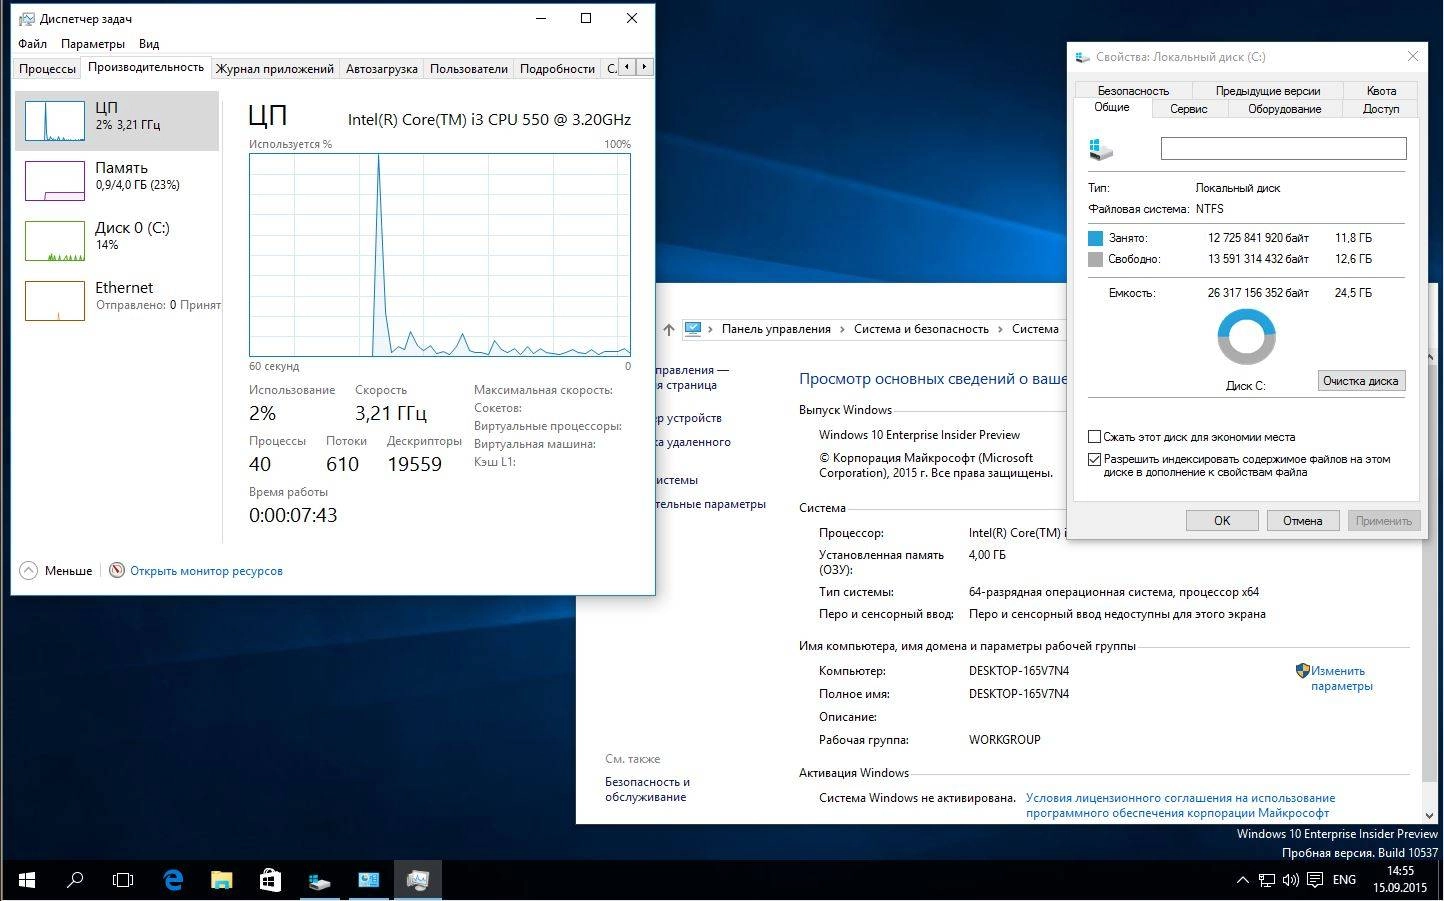The width and height of the screenshot is (1444, 901).
Task: Expand chevron after Панель управления breadcrumb
Action: 843,329
